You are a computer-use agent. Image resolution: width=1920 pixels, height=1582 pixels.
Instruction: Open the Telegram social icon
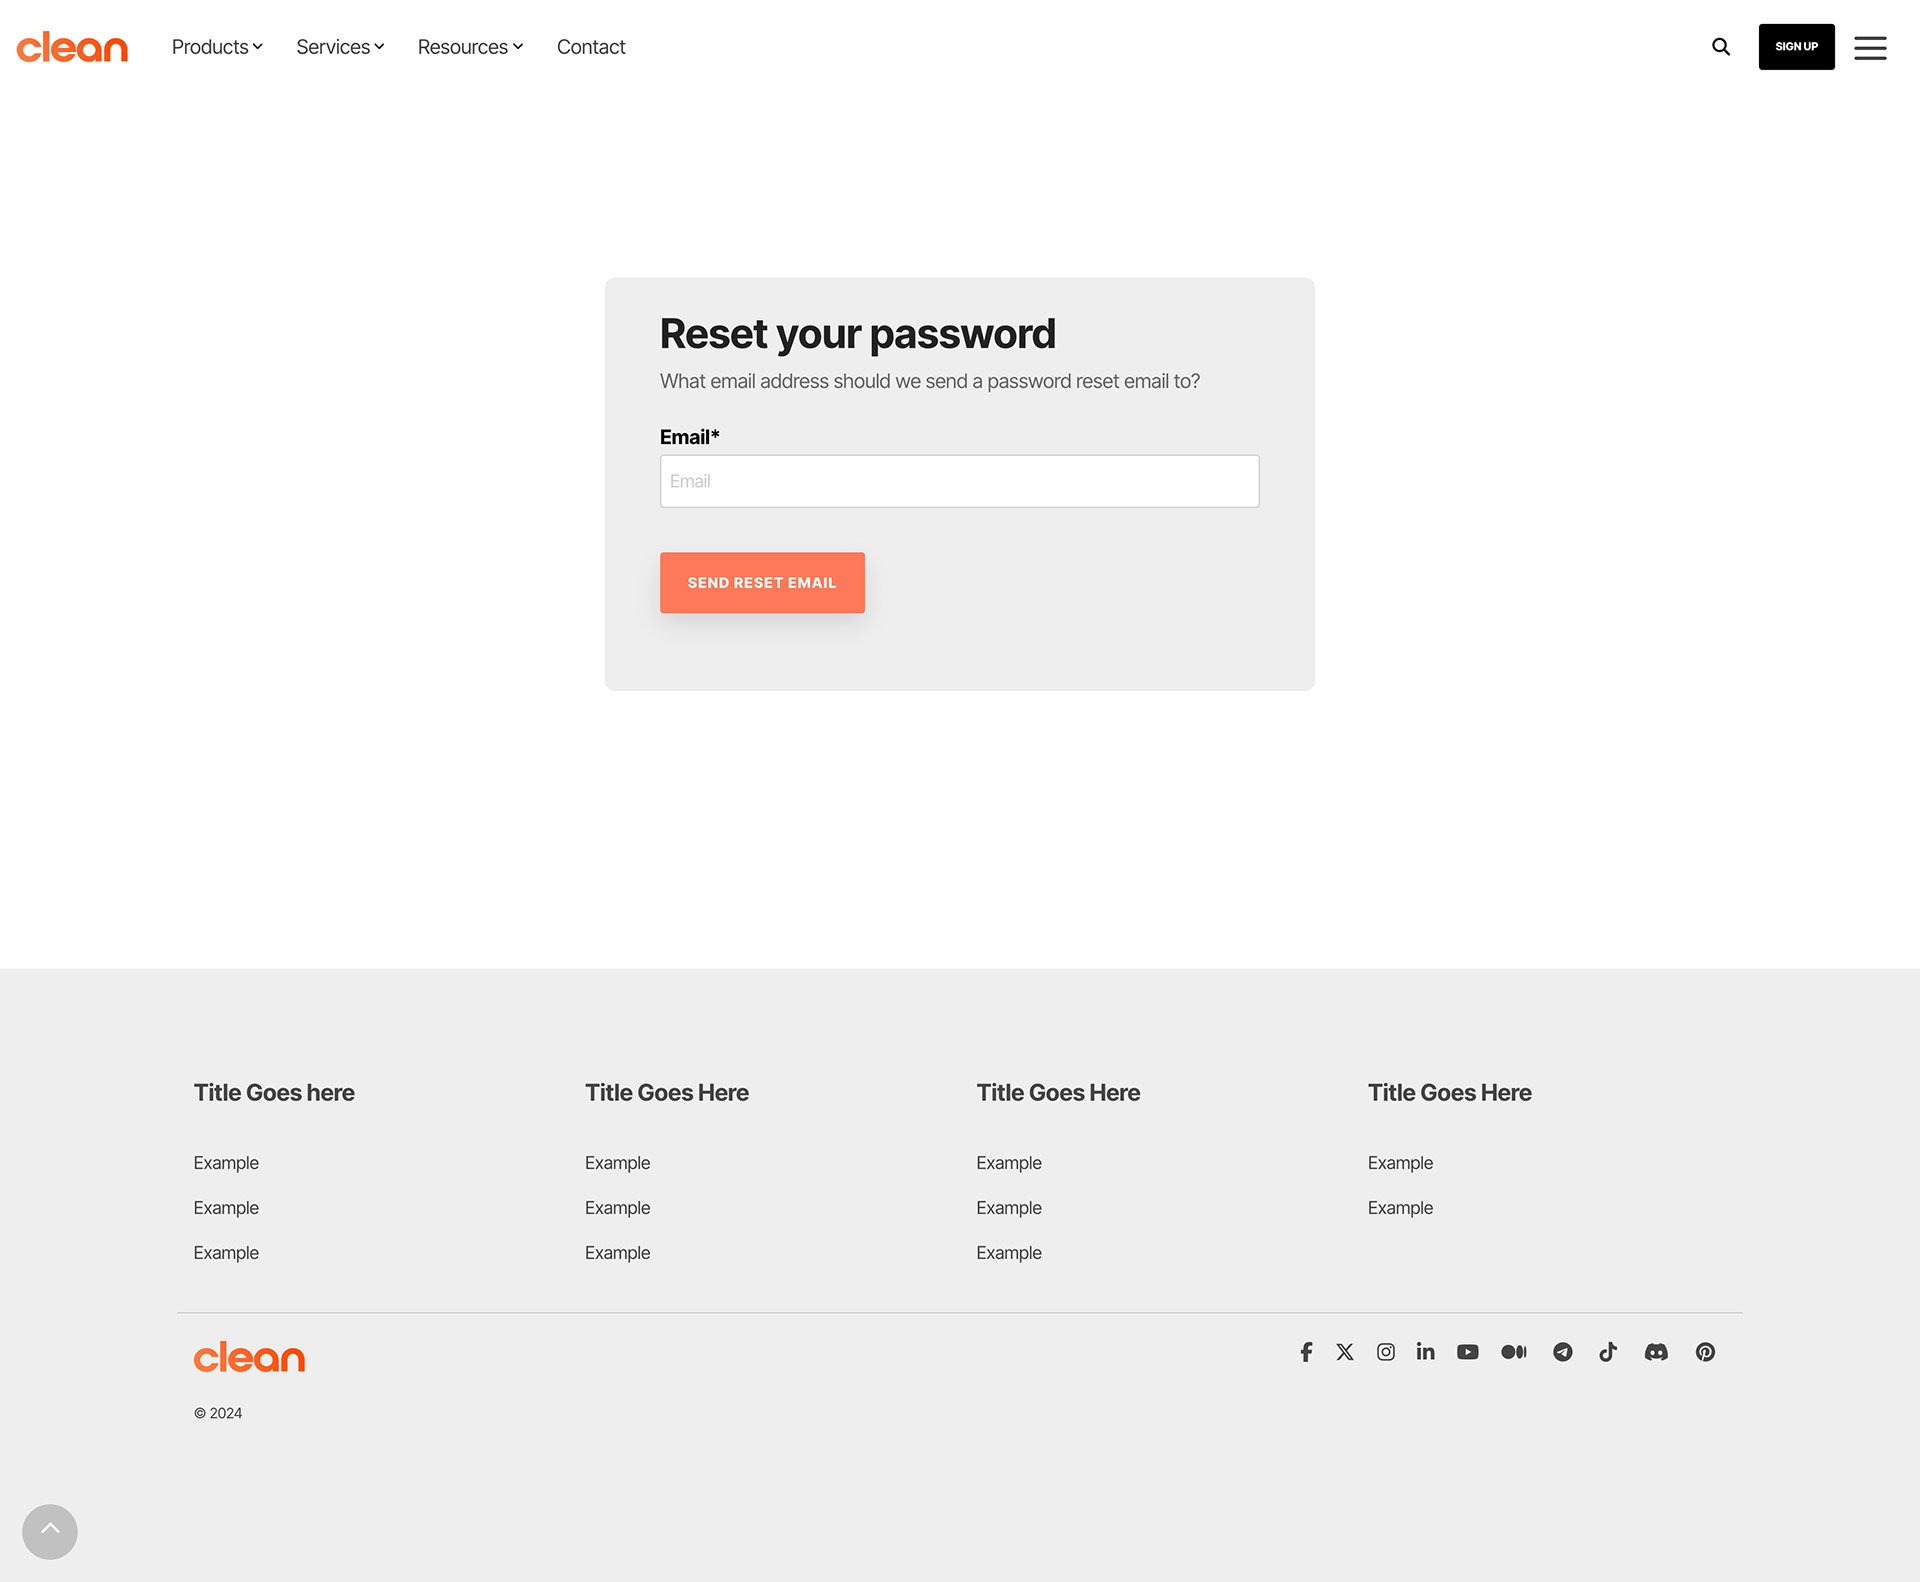click(x=1563, y=1352)
